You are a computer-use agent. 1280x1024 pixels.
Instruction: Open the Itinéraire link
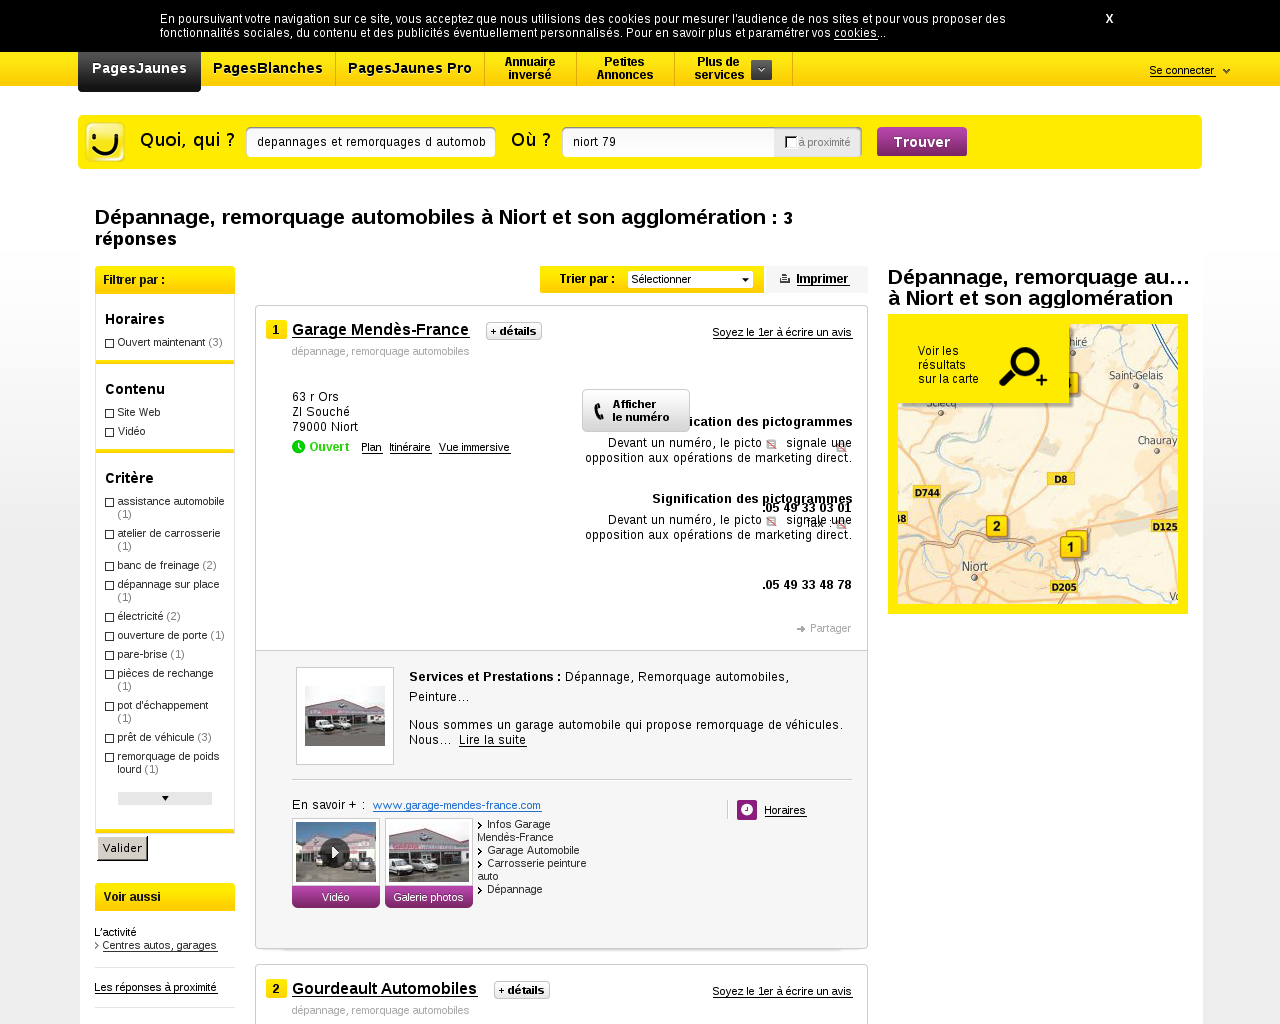pyautogui.click(x=410, y=447)
